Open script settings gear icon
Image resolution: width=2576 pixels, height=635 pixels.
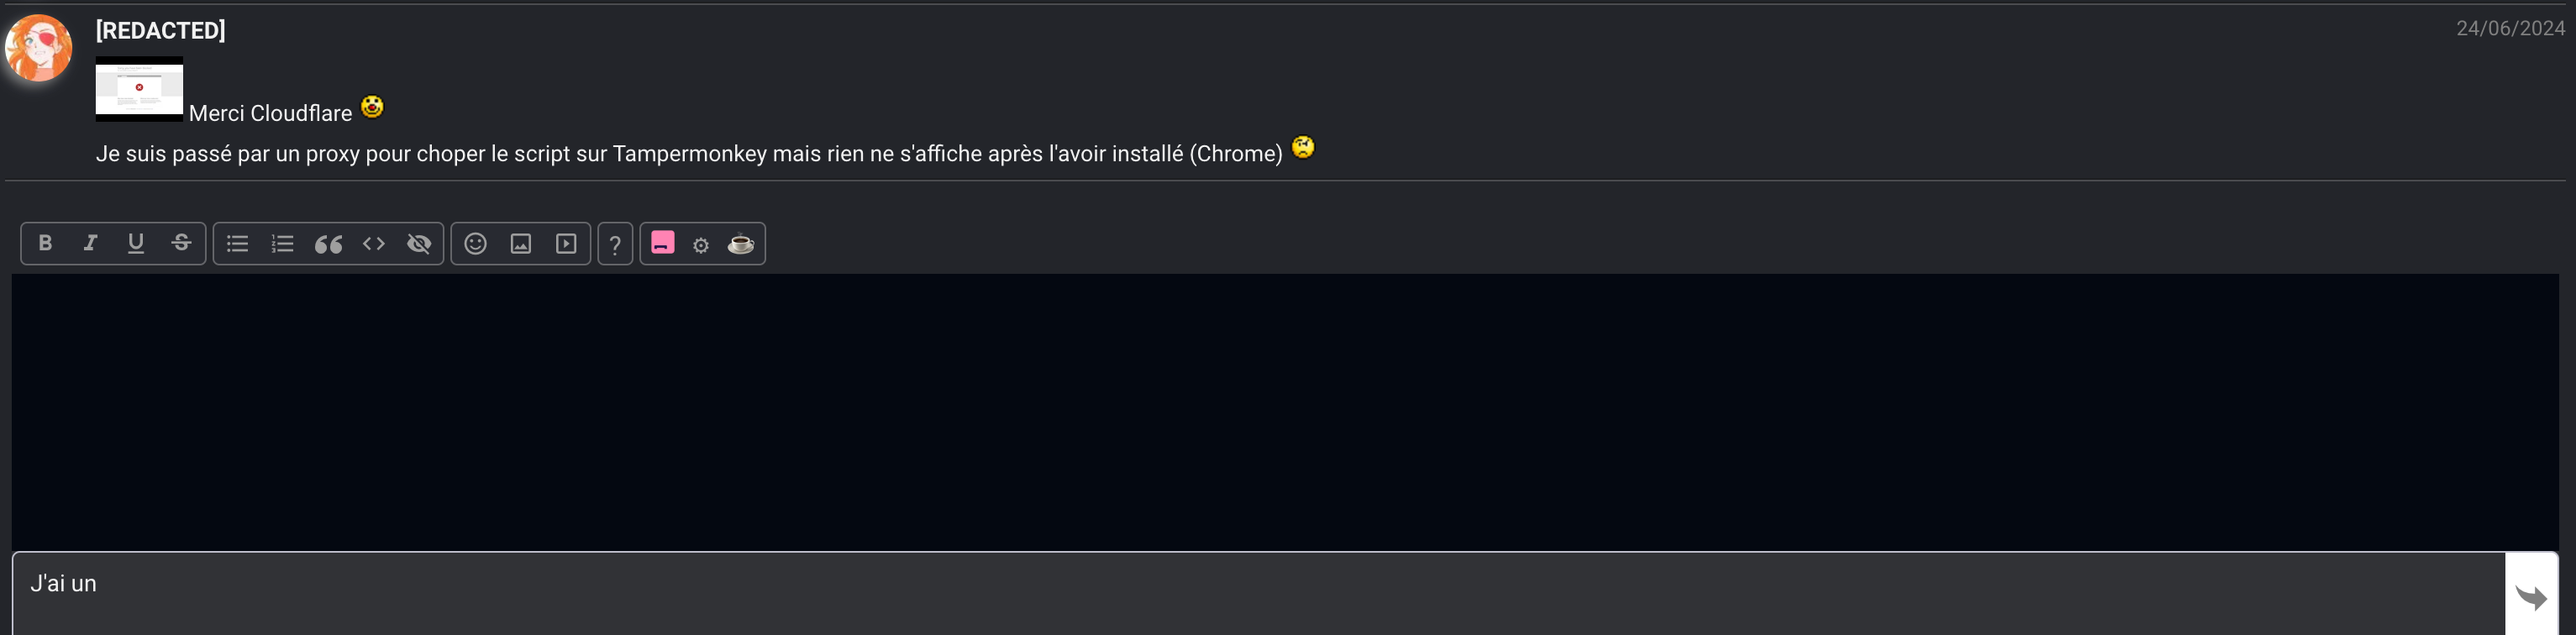(x=701, y=245)
